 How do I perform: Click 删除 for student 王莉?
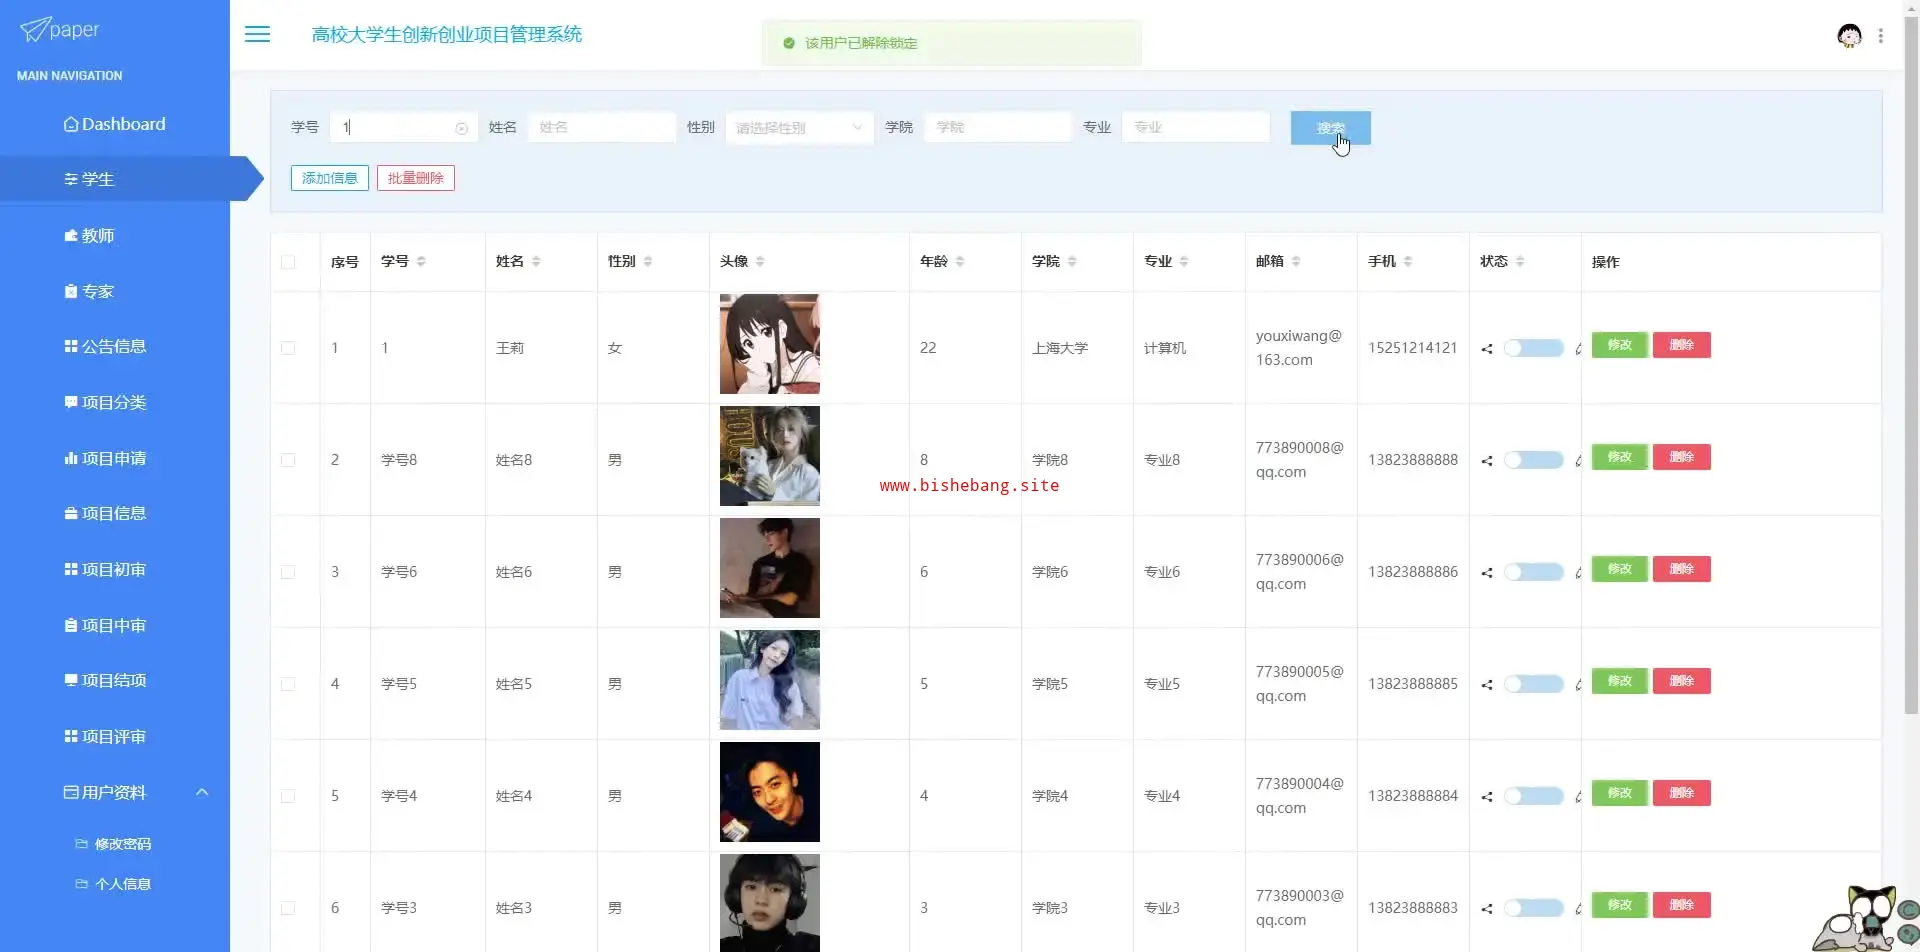click(x=1682, y=345)
